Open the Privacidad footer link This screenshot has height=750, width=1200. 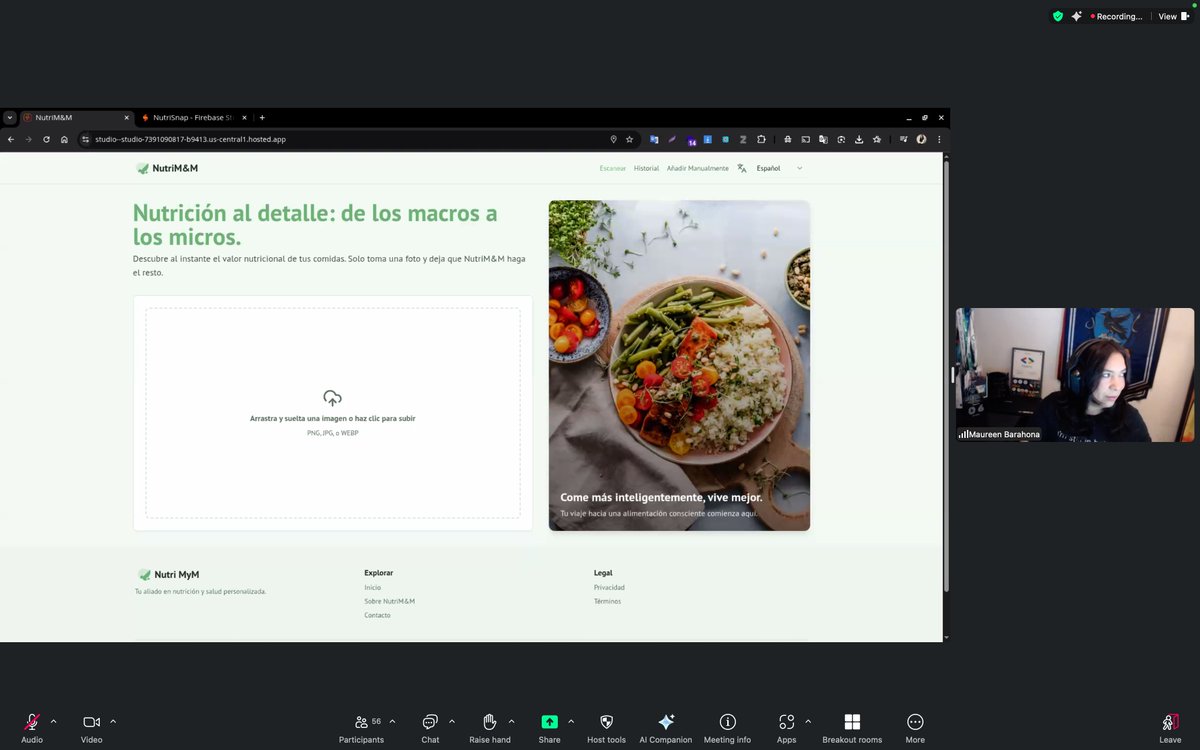[x=609, y=588]
